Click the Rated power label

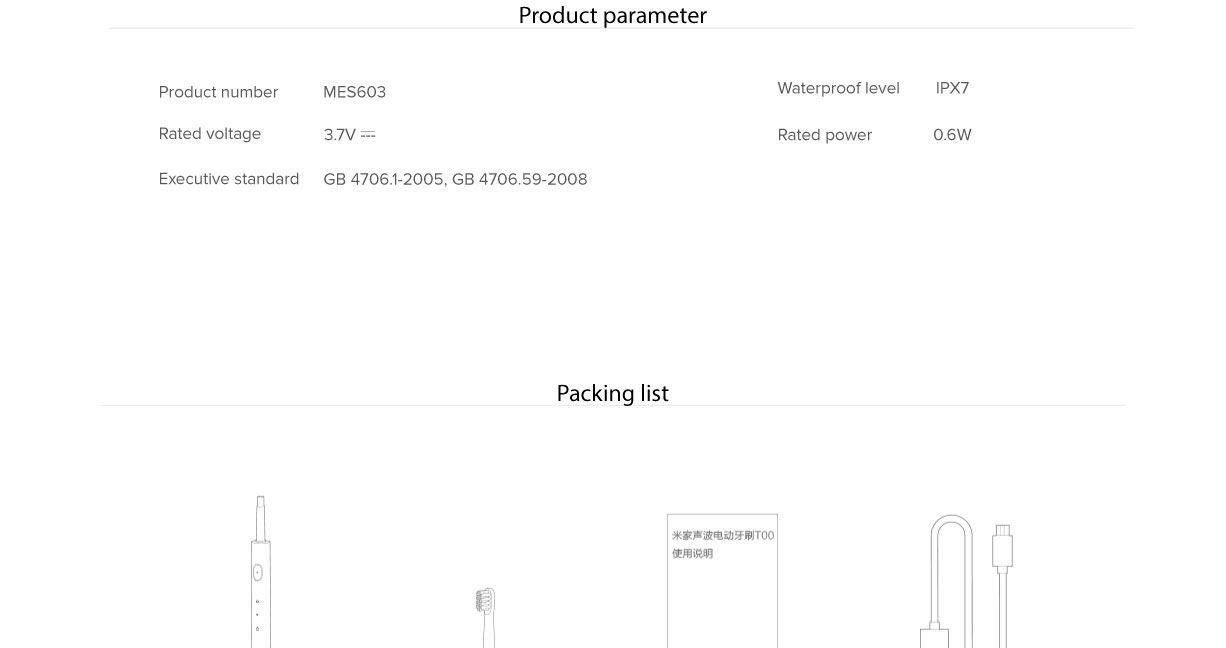(x=824, y=135)
